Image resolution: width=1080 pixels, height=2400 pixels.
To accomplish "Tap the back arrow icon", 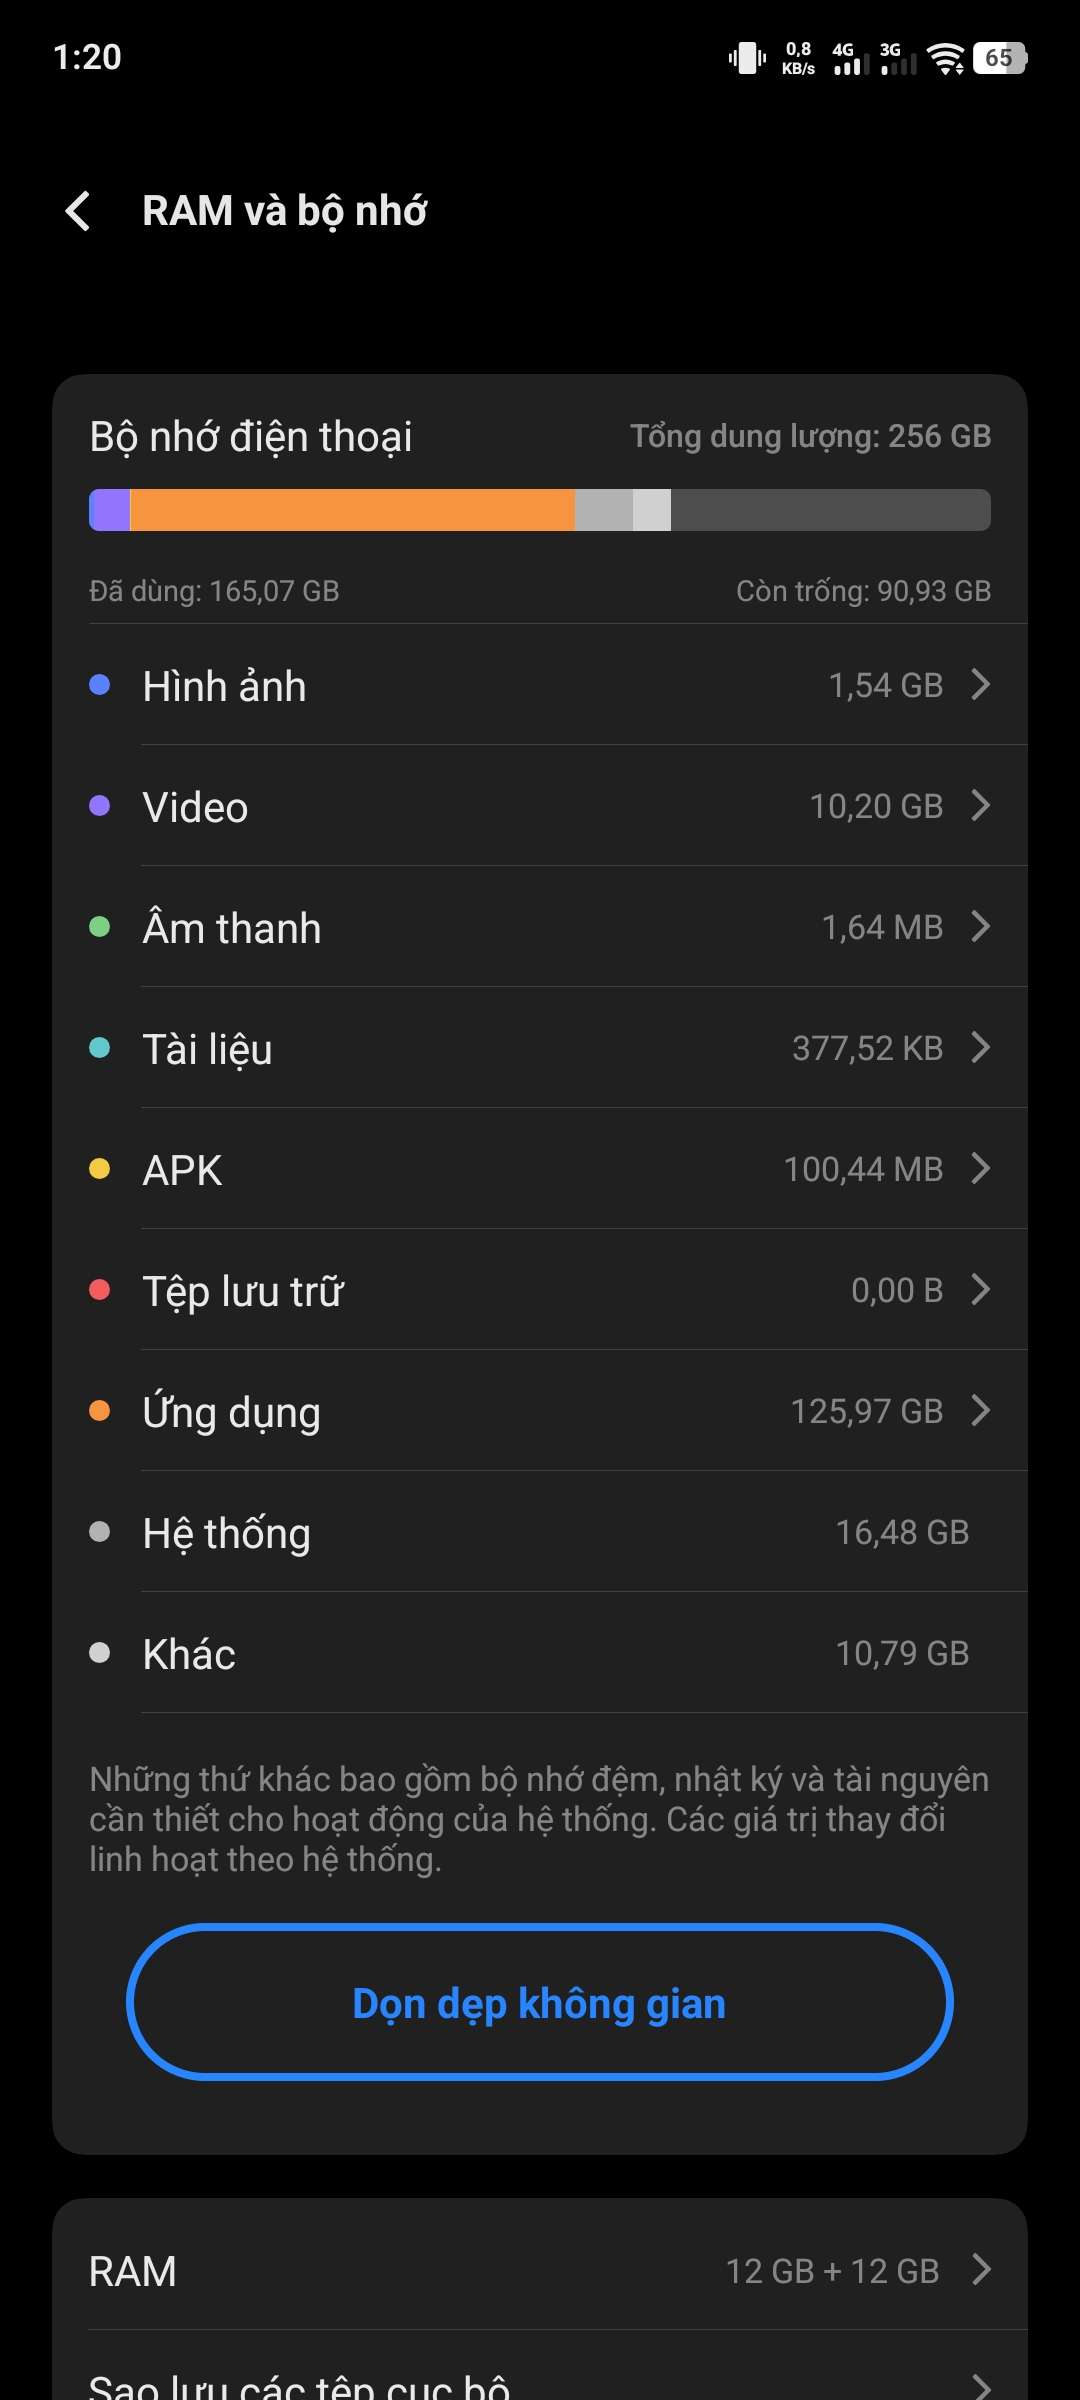I will [x=78, y=211].
